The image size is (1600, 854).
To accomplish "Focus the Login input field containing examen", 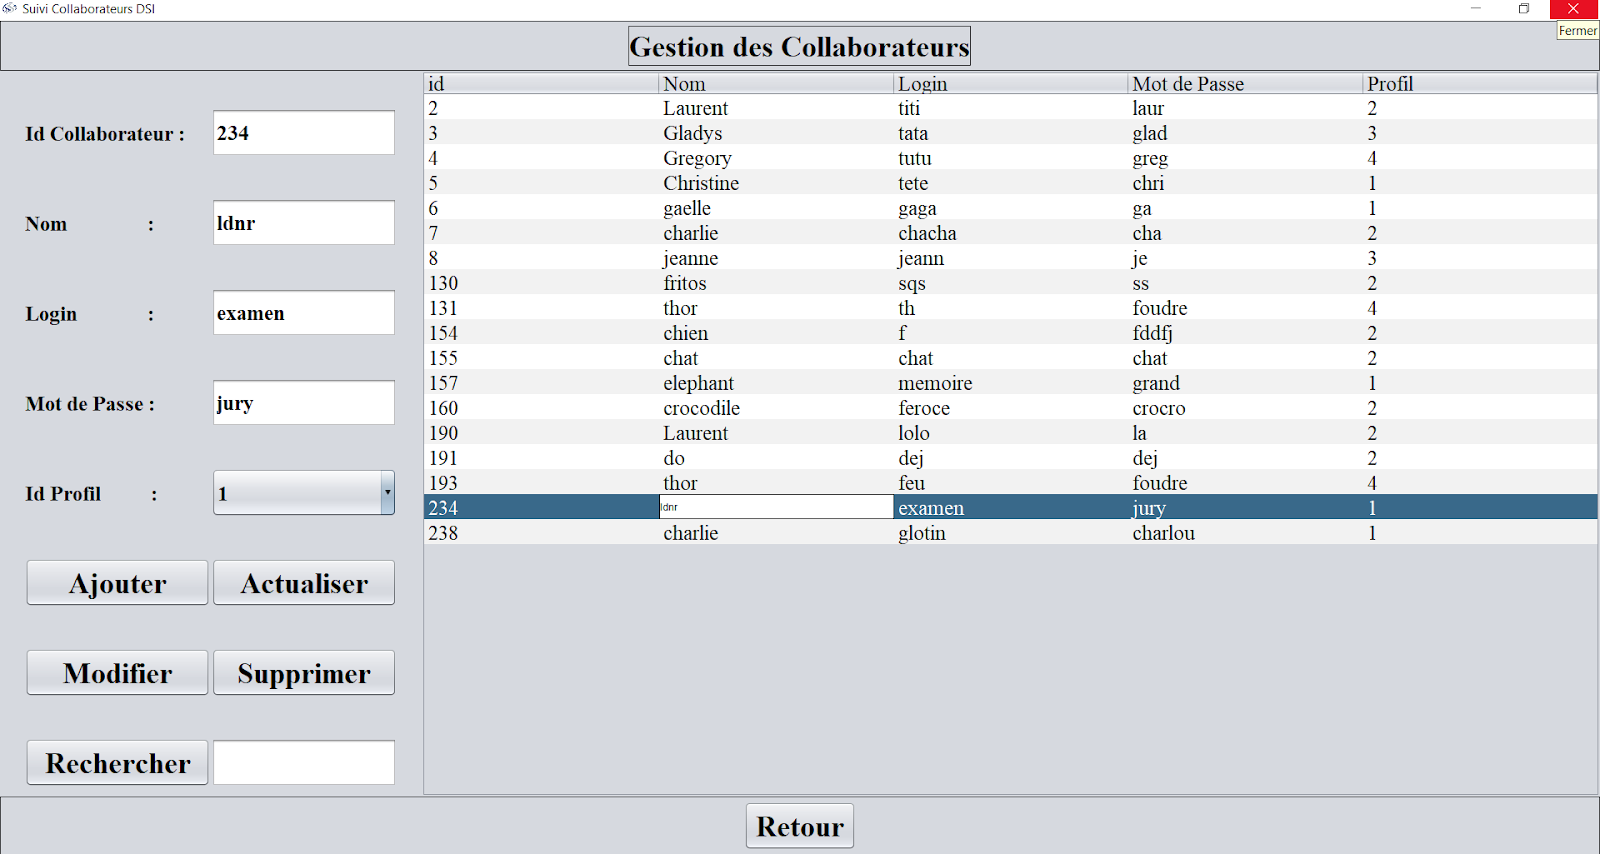I will tap(304, 313).
